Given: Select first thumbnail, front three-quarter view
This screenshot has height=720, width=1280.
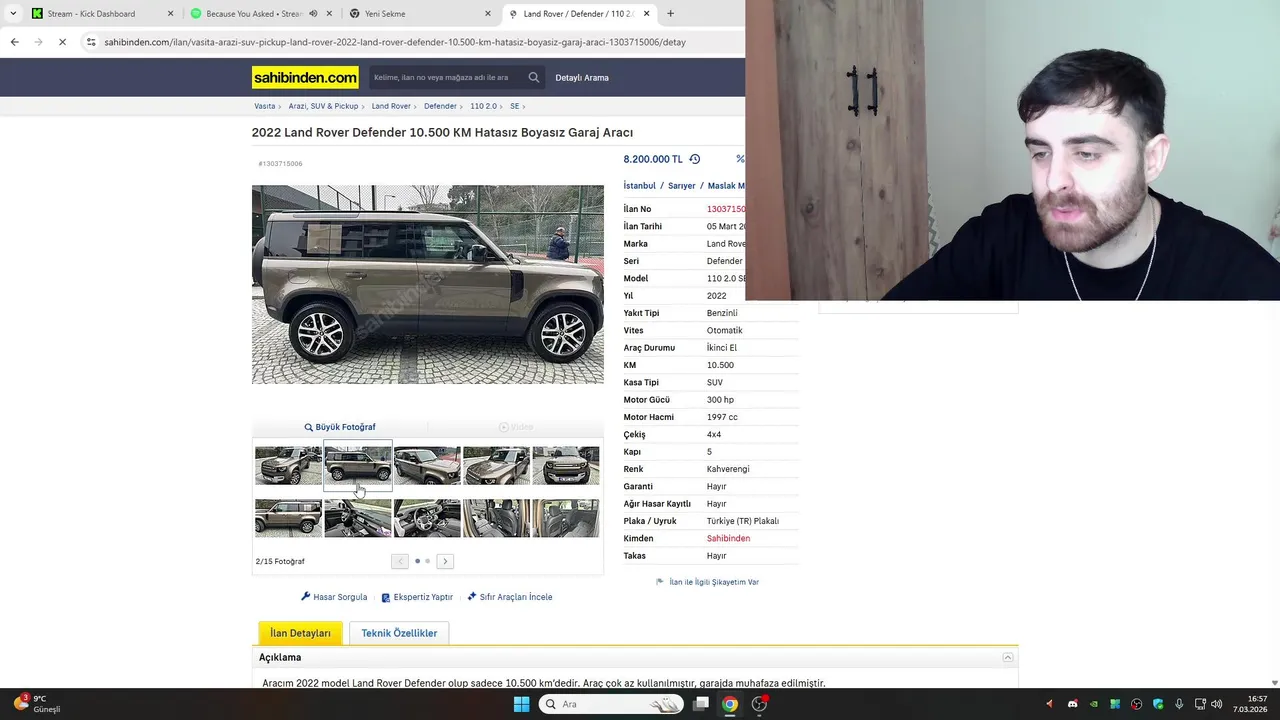Looking at the screenshot, I should (288, 465).
